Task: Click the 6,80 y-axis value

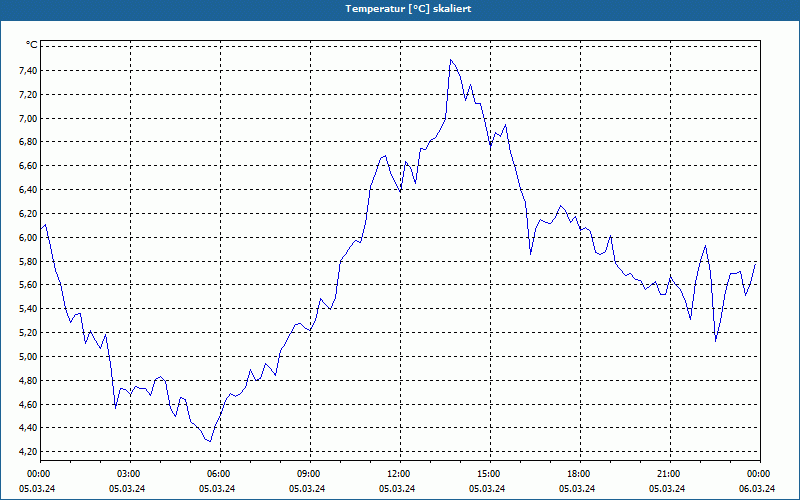Action: coord(28,142)
